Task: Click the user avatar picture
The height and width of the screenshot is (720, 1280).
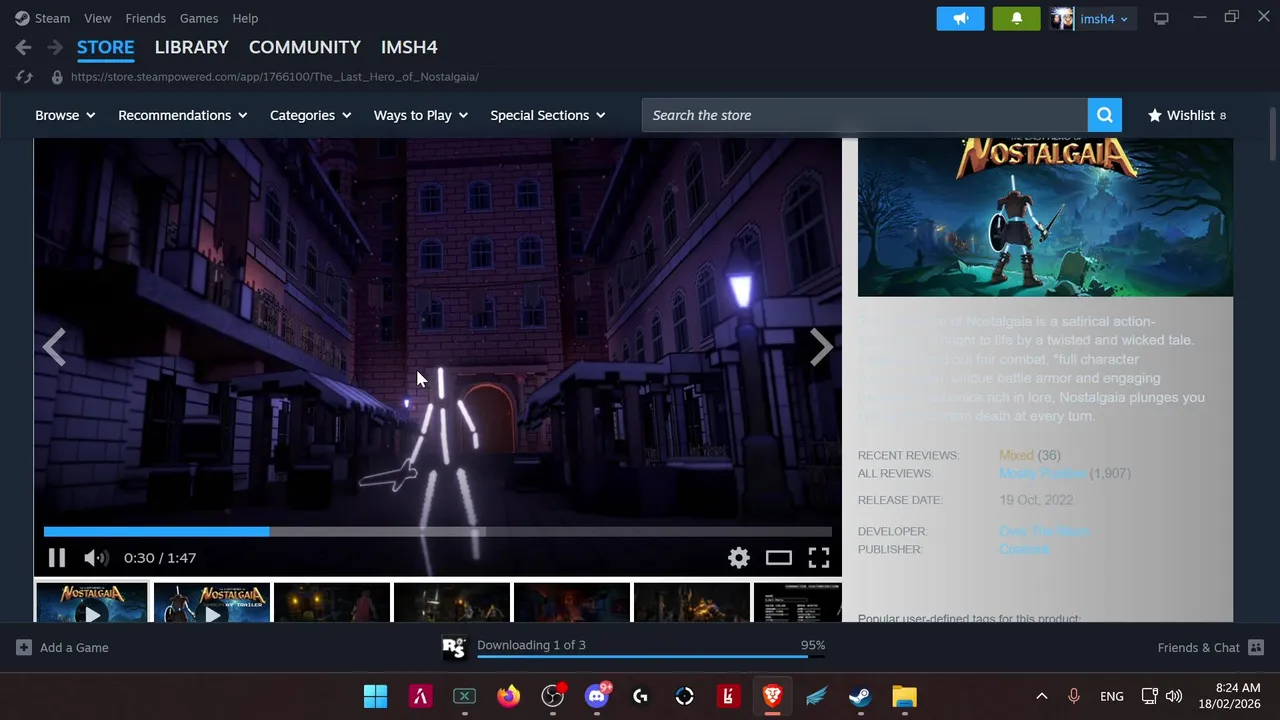Action: [1062, 18]
